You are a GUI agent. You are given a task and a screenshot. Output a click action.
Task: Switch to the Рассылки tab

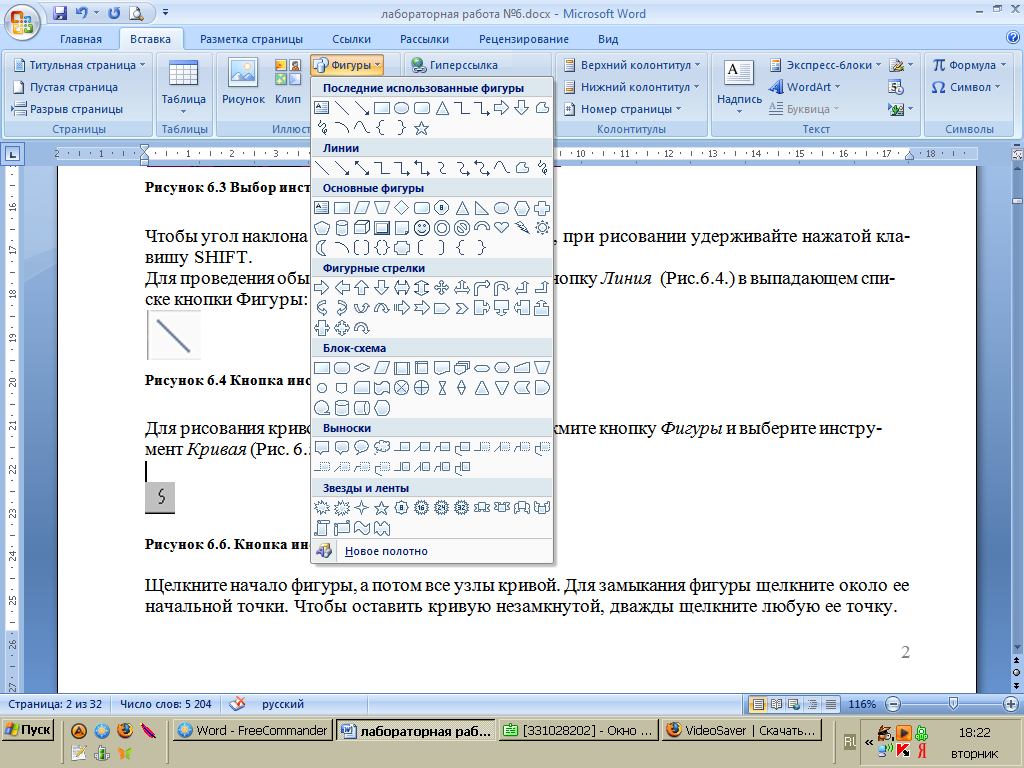pyautogui.click(x=424, y=39)
